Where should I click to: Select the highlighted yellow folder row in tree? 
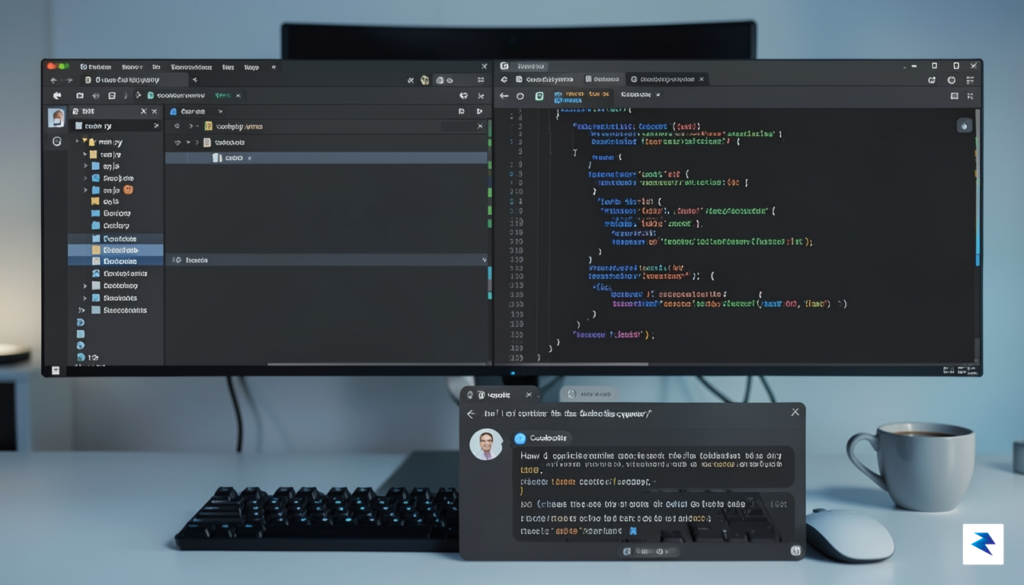(x=116, y=250)
